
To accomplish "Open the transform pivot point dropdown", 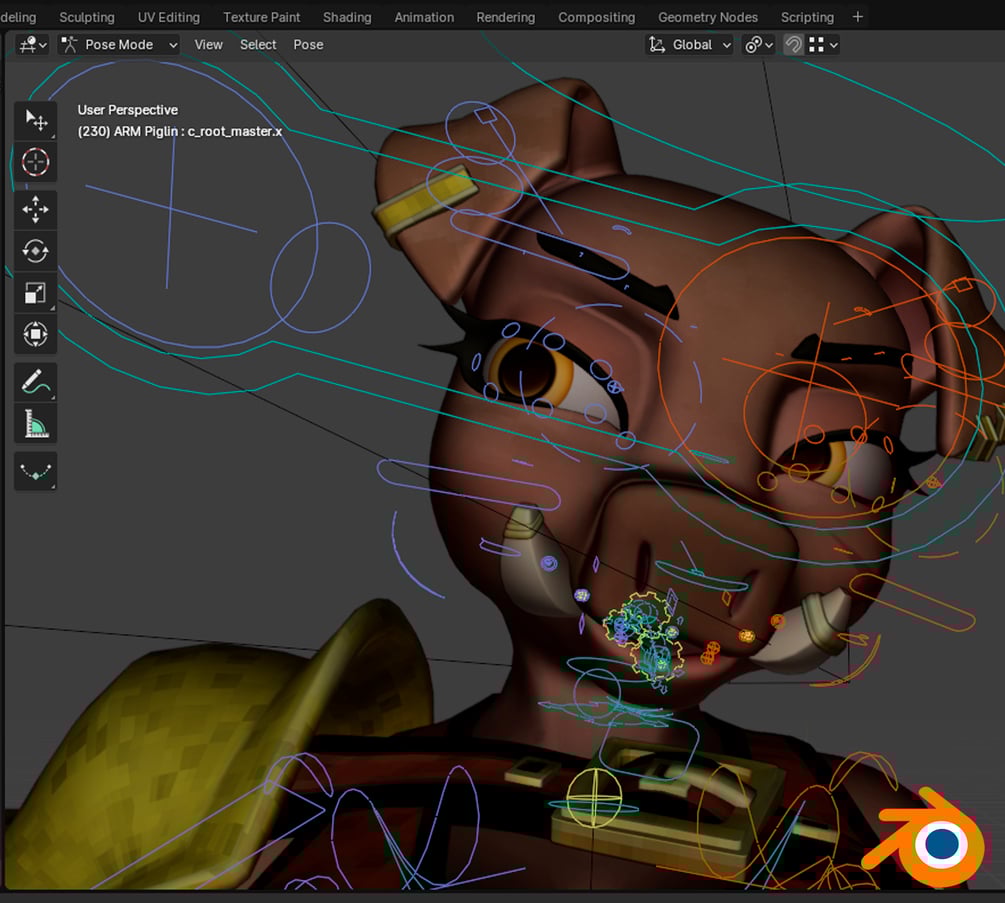I will tap(759, 45).
